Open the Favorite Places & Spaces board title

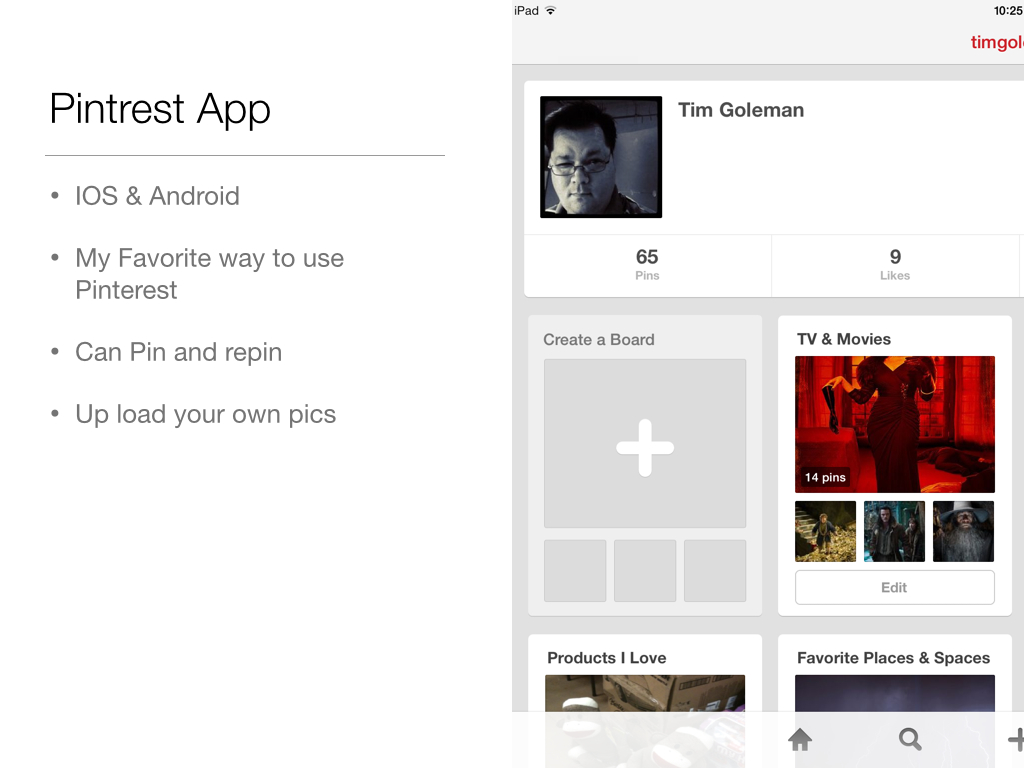click(x=893, y=658)
